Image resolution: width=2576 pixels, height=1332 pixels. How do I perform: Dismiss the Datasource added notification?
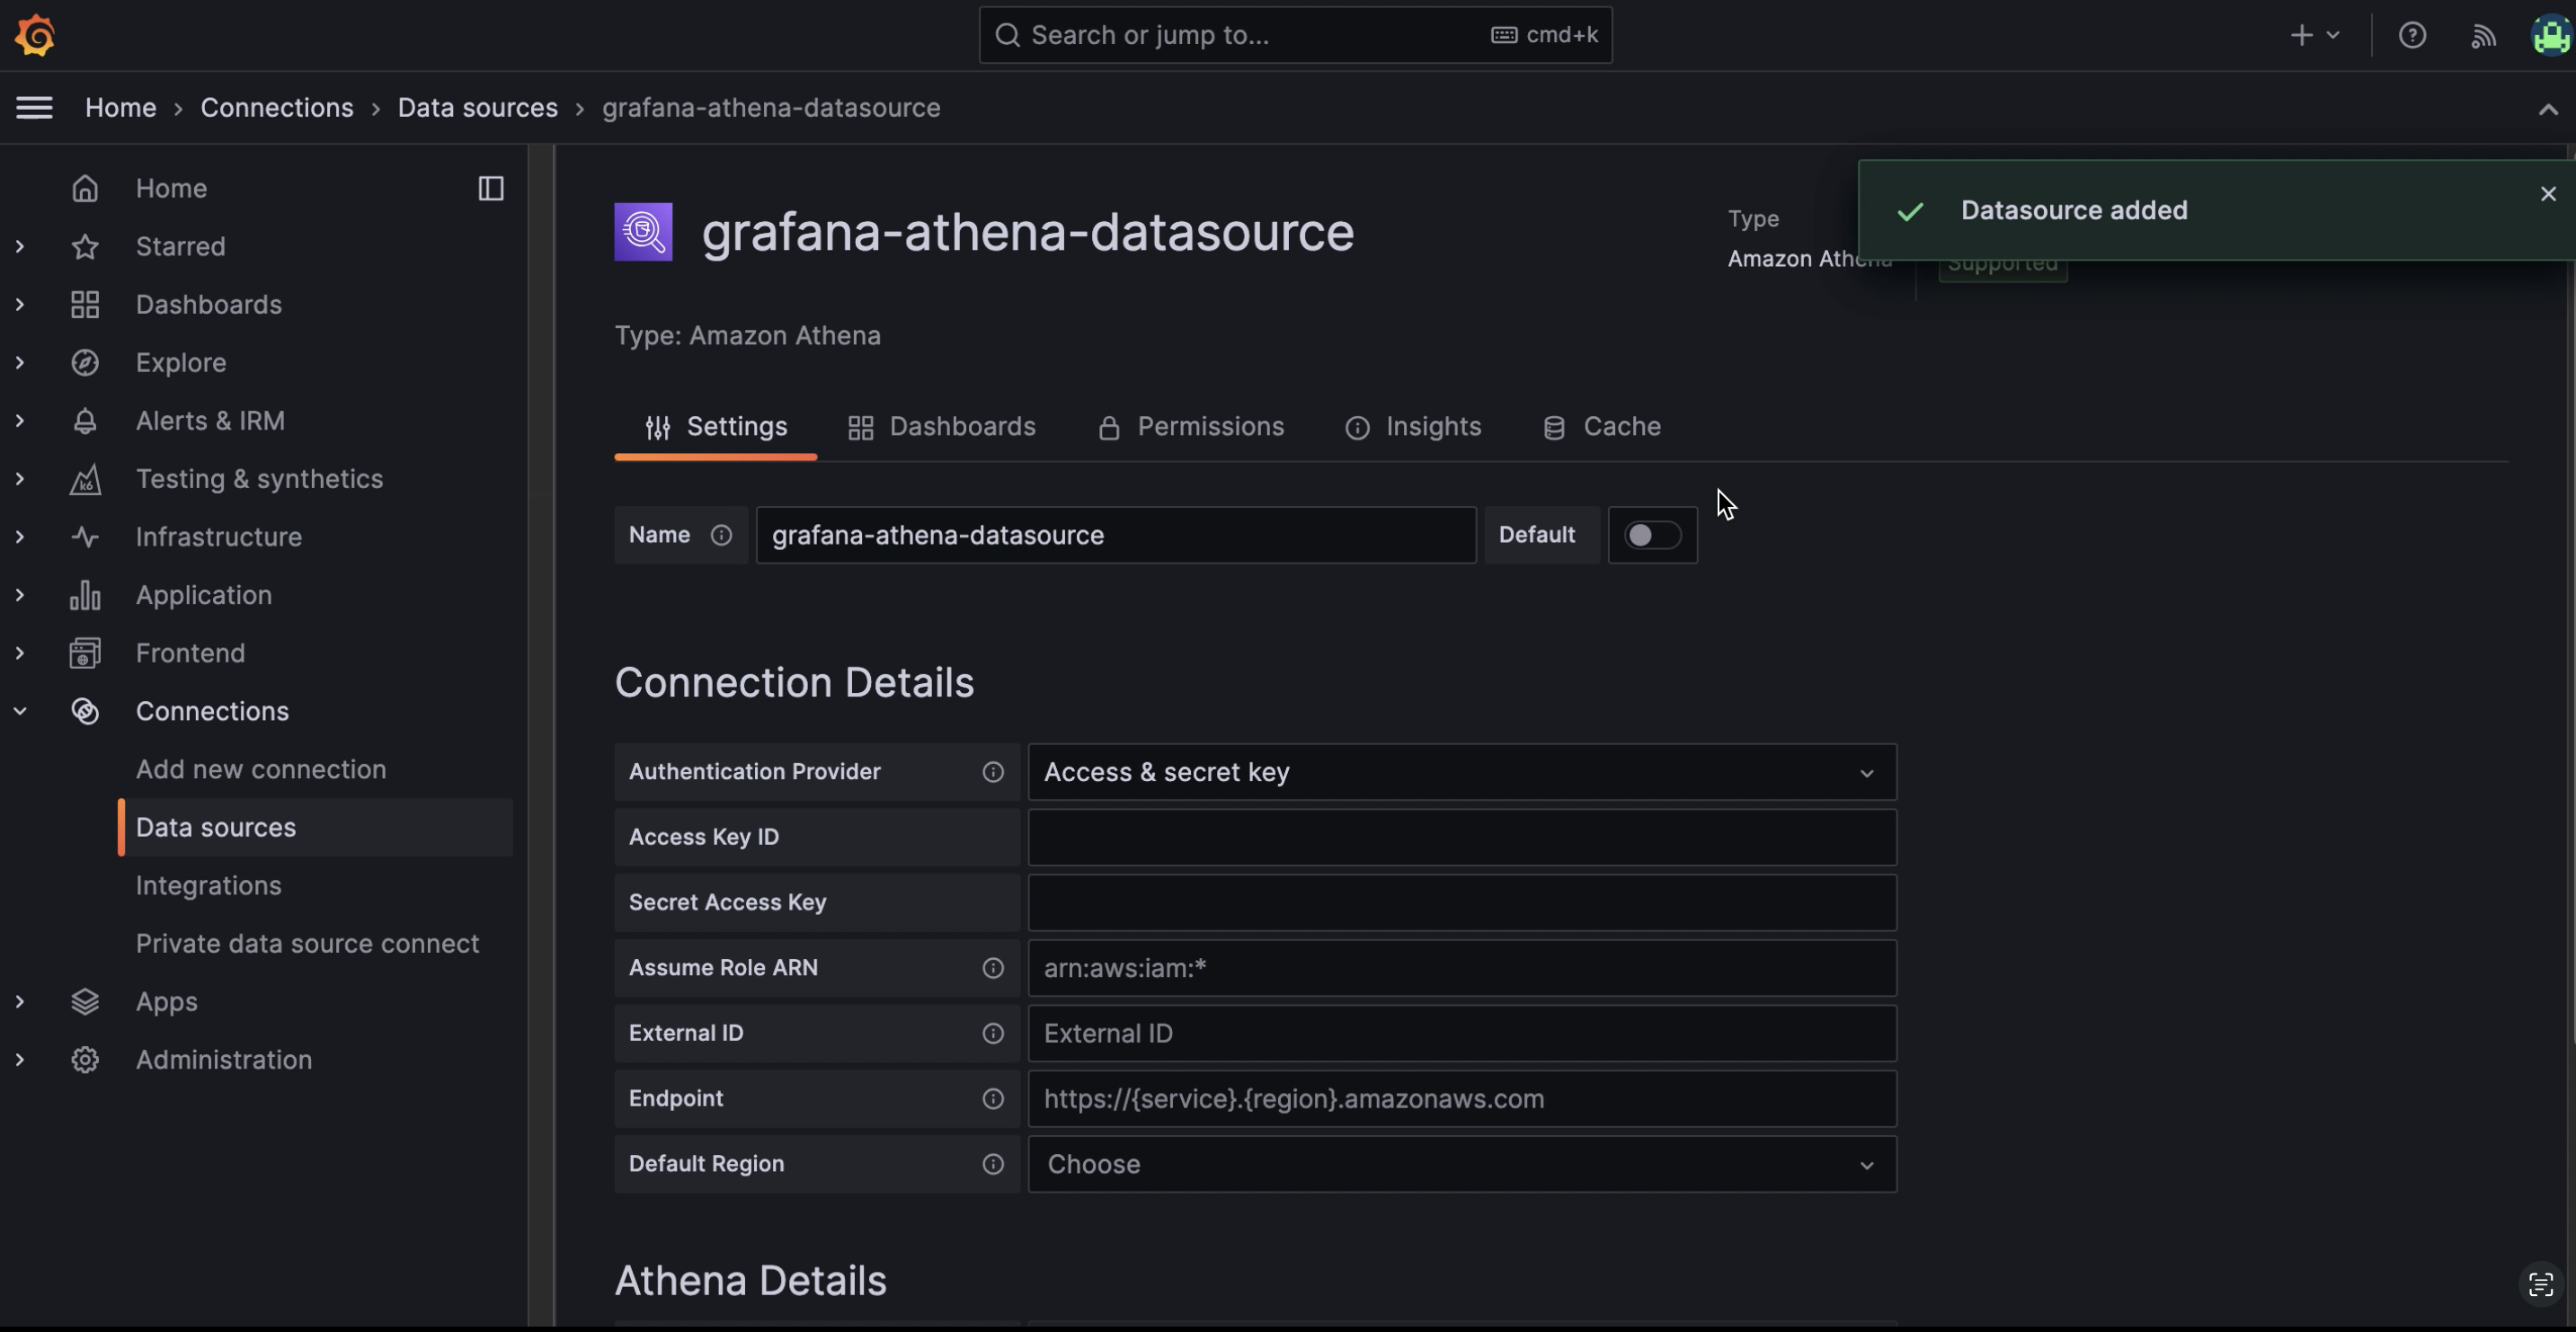2548,194
